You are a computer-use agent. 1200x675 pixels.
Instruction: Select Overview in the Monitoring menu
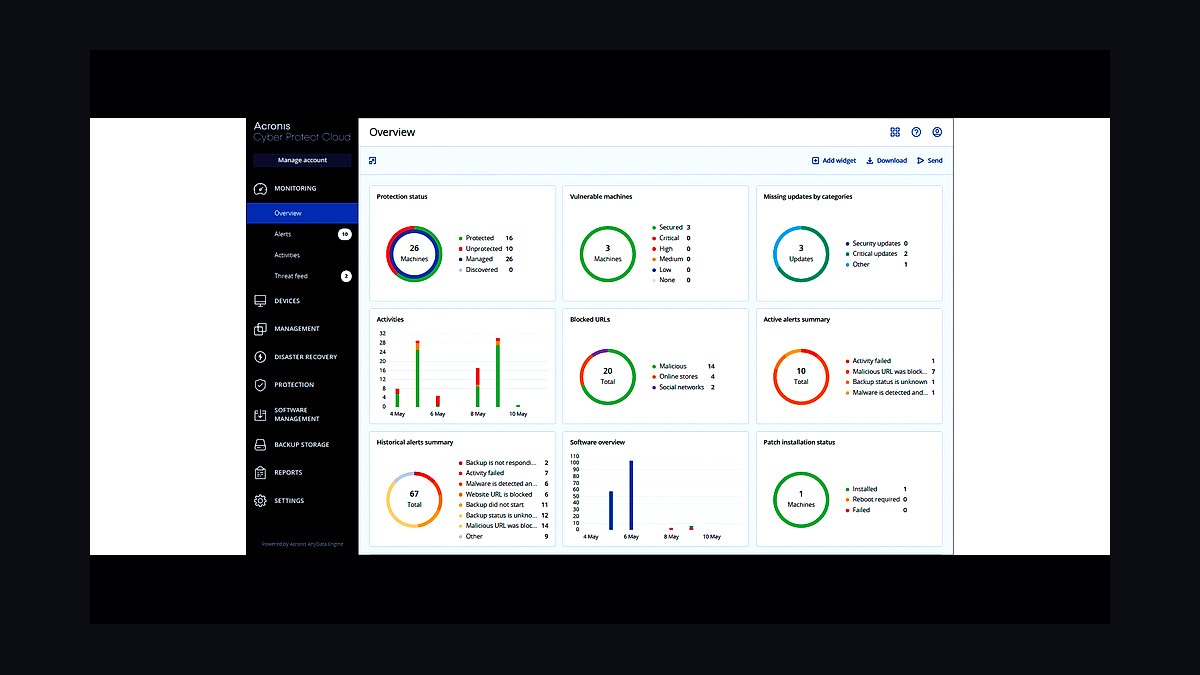[x=302, y=213]
